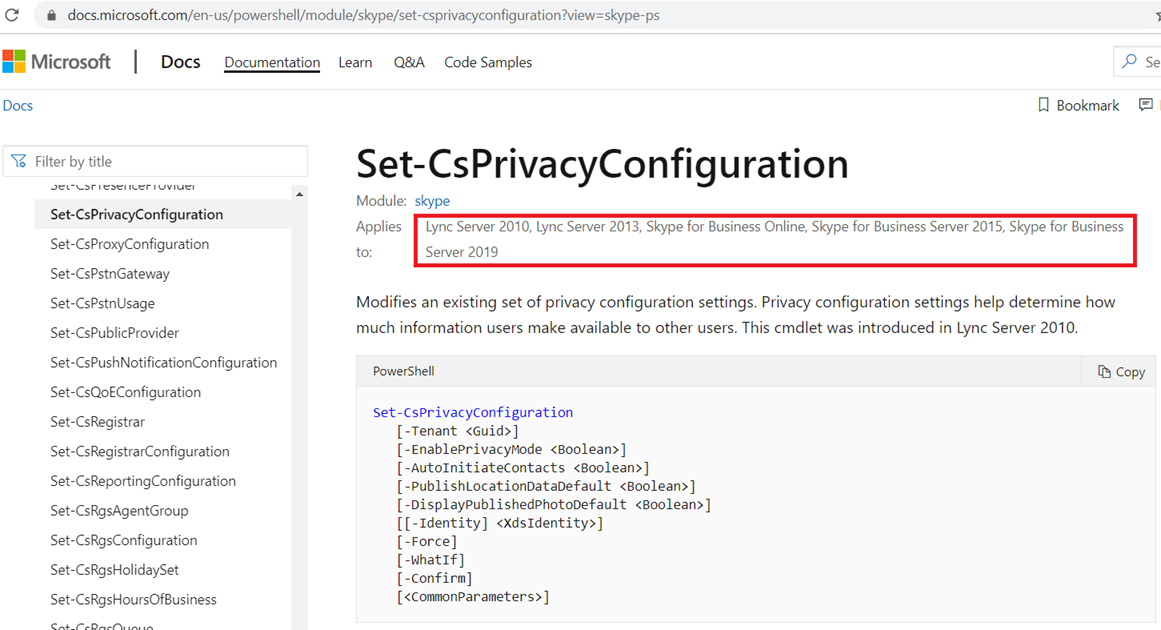Open Set-CsRegistrar in the sidebar
This screenshot has height=630, width=1161.
[x=98, y=421]
